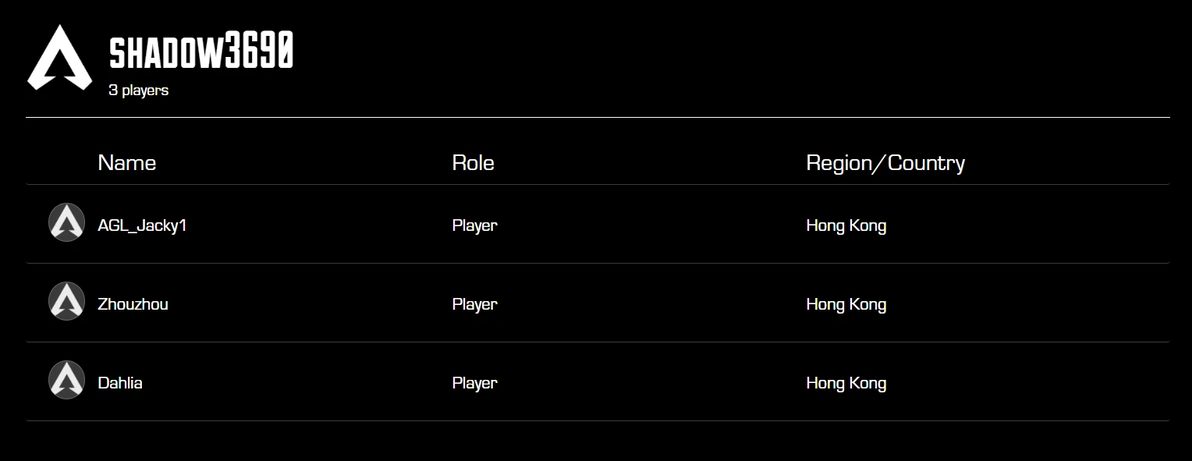Screen dimensions: 1192x461
Task: Click the Player role in Zhouzhou's row
Action: click(474, 304)
